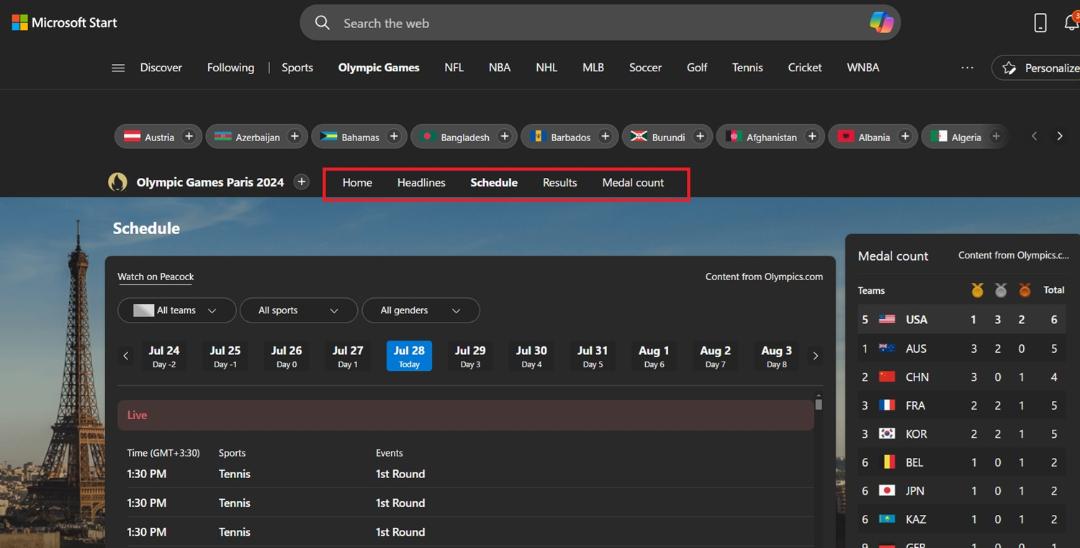Open Copilot from the search bar icon
This screenshot has width=1080, height=548.
tap(881, 23)
